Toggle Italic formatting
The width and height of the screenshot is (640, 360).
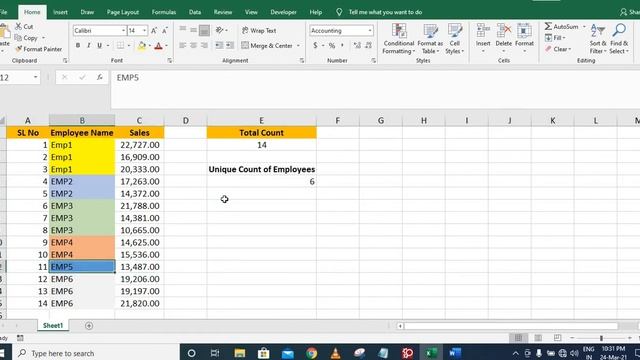89,46
